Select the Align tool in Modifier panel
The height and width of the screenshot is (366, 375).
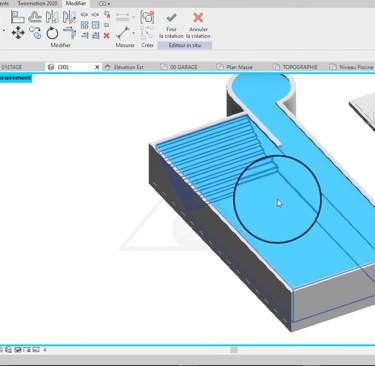[x=17, y=17]
